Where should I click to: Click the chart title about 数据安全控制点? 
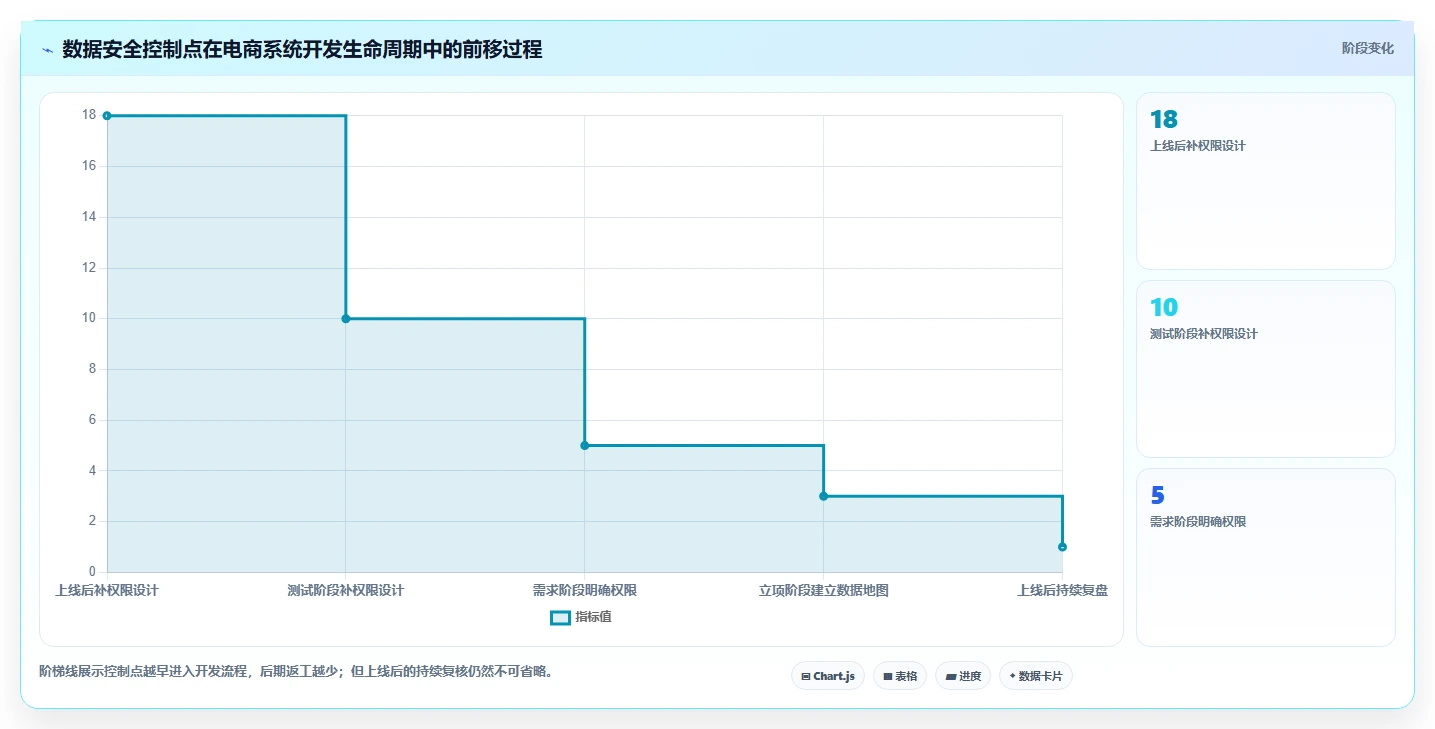[x=302, y=49]
